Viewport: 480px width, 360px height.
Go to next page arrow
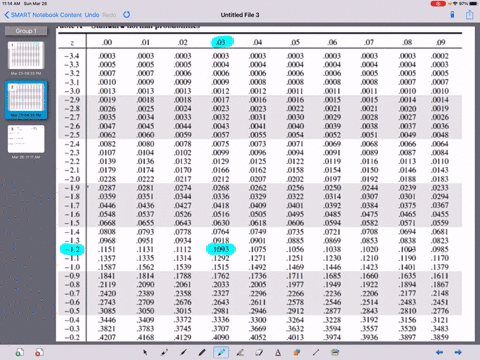click(x=458, y=352)
